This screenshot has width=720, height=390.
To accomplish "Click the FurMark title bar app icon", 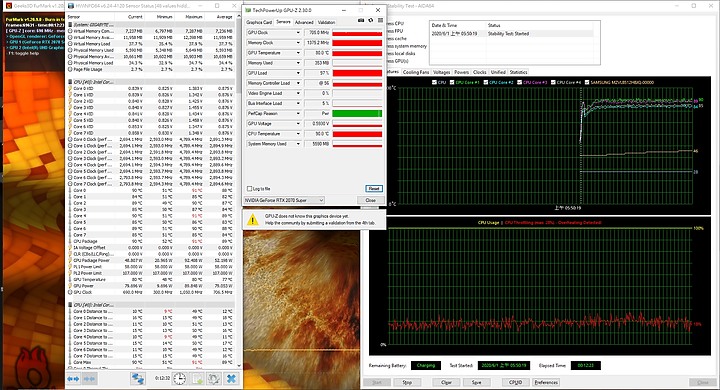I will [x=9, y=6].
